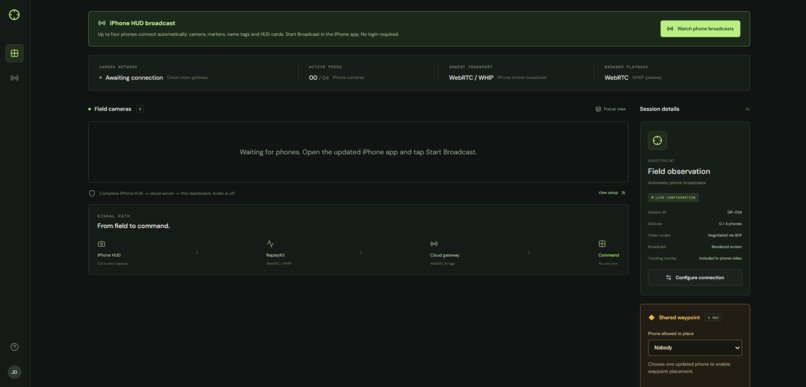
Task: Click the Configure connection button
Action: pyautogui.click(x=695, y=278)
